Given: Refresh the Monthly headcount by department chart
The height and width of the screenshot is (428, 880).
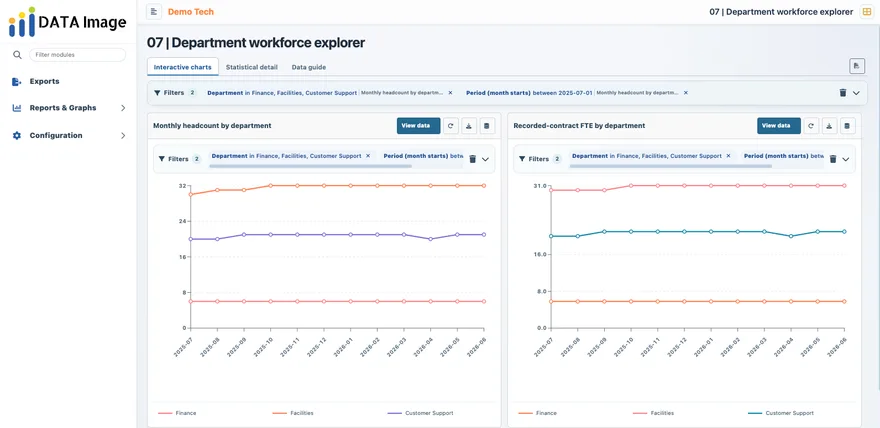Looking at the screenshot, I should click(x=451, y=126).
